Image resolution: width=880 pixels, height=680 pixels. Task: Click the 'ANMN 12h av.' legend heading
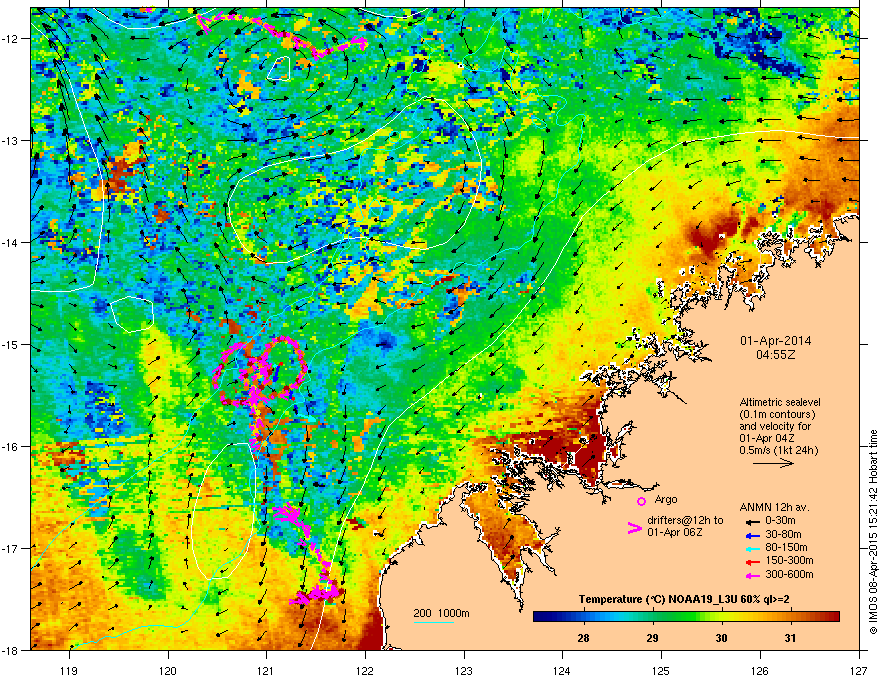click(774, 507)
